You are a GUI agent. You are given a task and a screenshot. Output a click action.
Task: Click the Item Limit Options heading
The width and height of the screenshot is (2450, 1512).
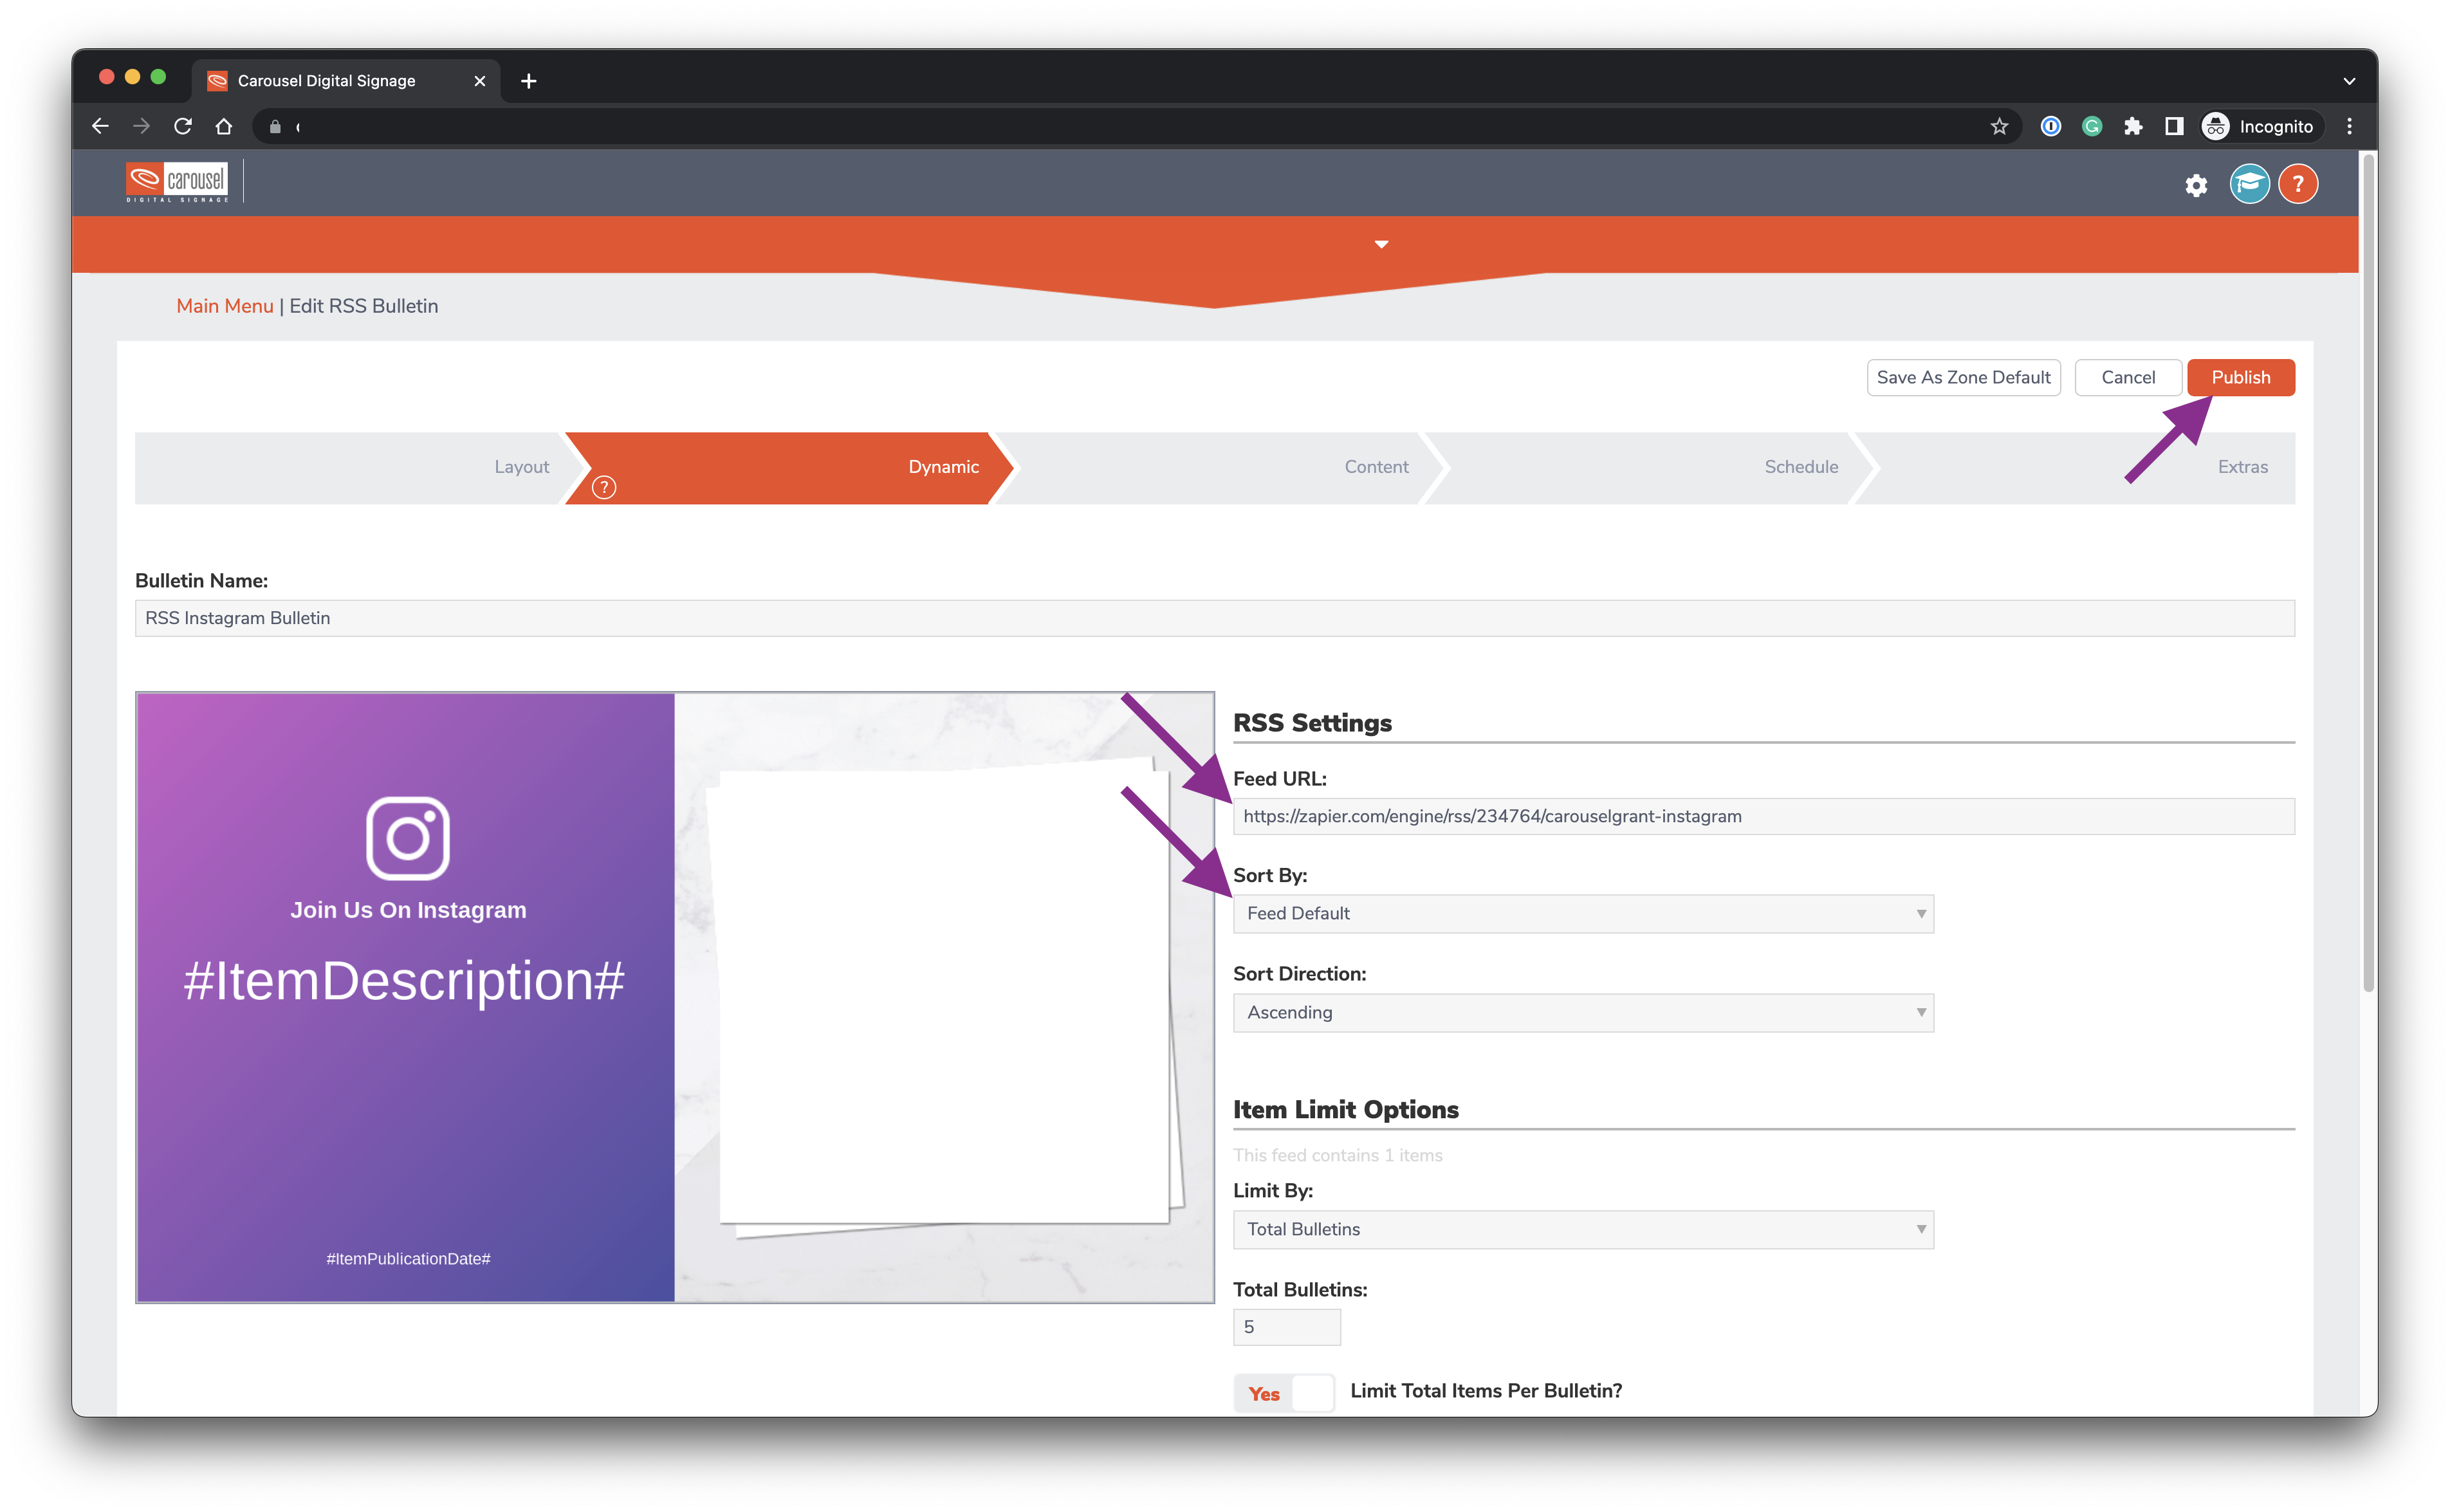click(x=1345, y=1110)
